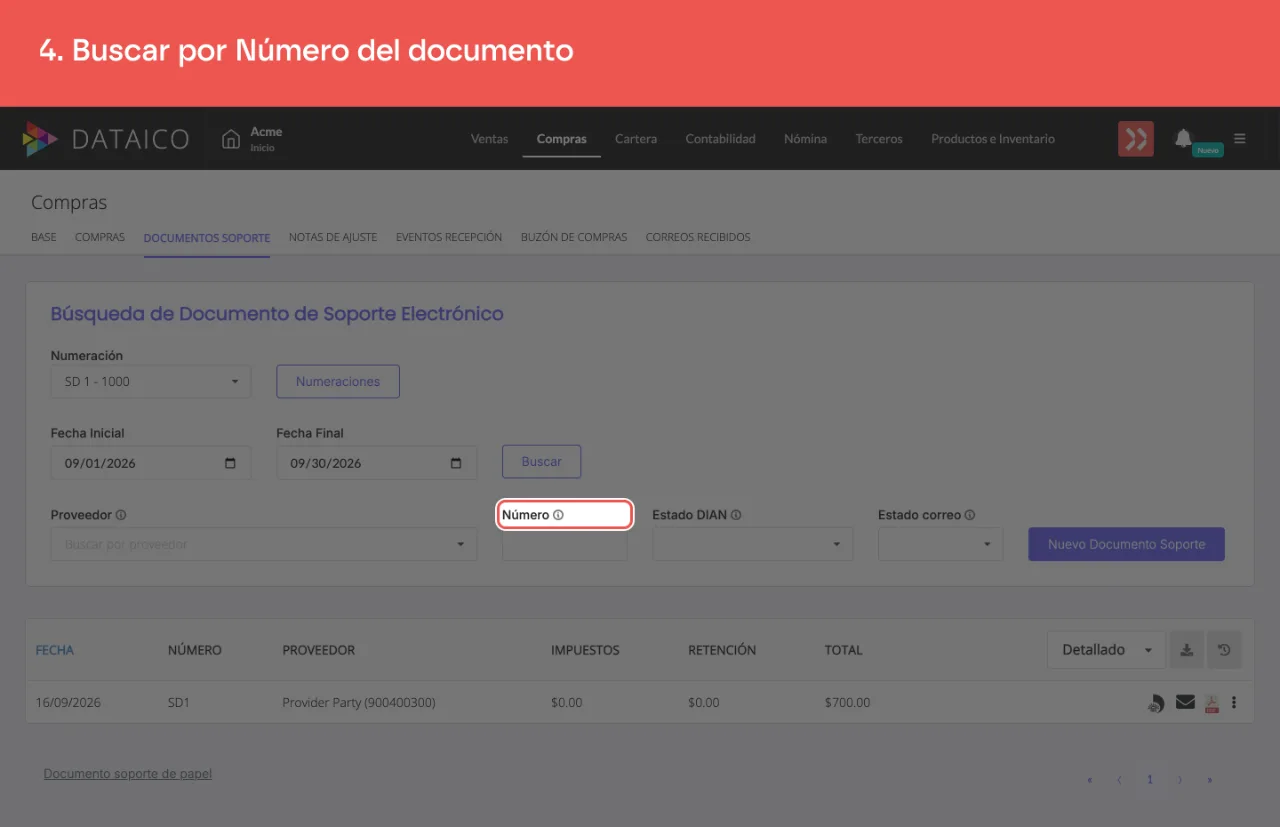Click the envelope email icon on the SD1 row

[x=1185, y=702]
